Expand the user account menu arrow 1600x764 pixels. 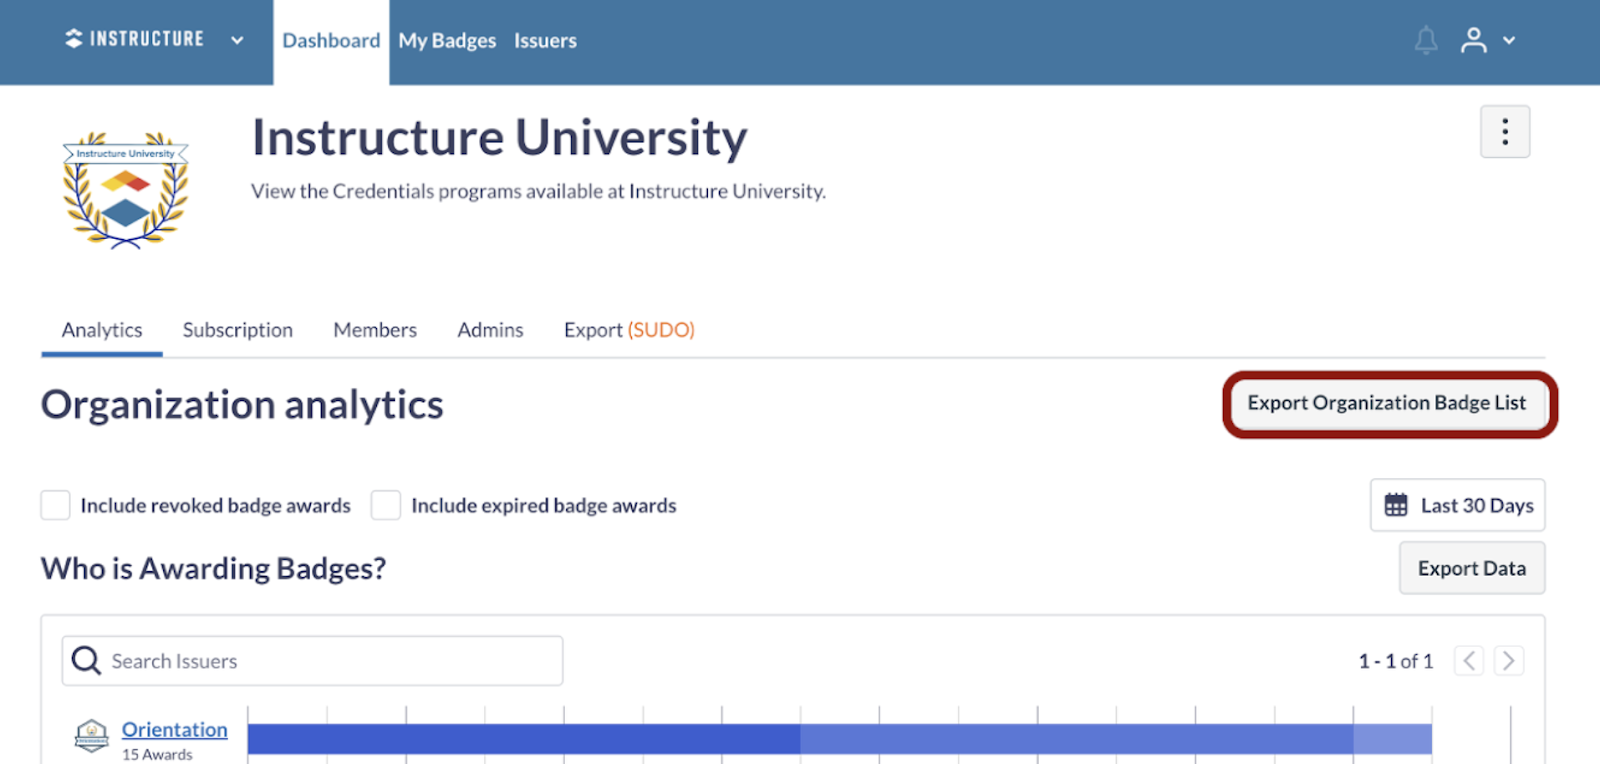(x=1509, y=40)
